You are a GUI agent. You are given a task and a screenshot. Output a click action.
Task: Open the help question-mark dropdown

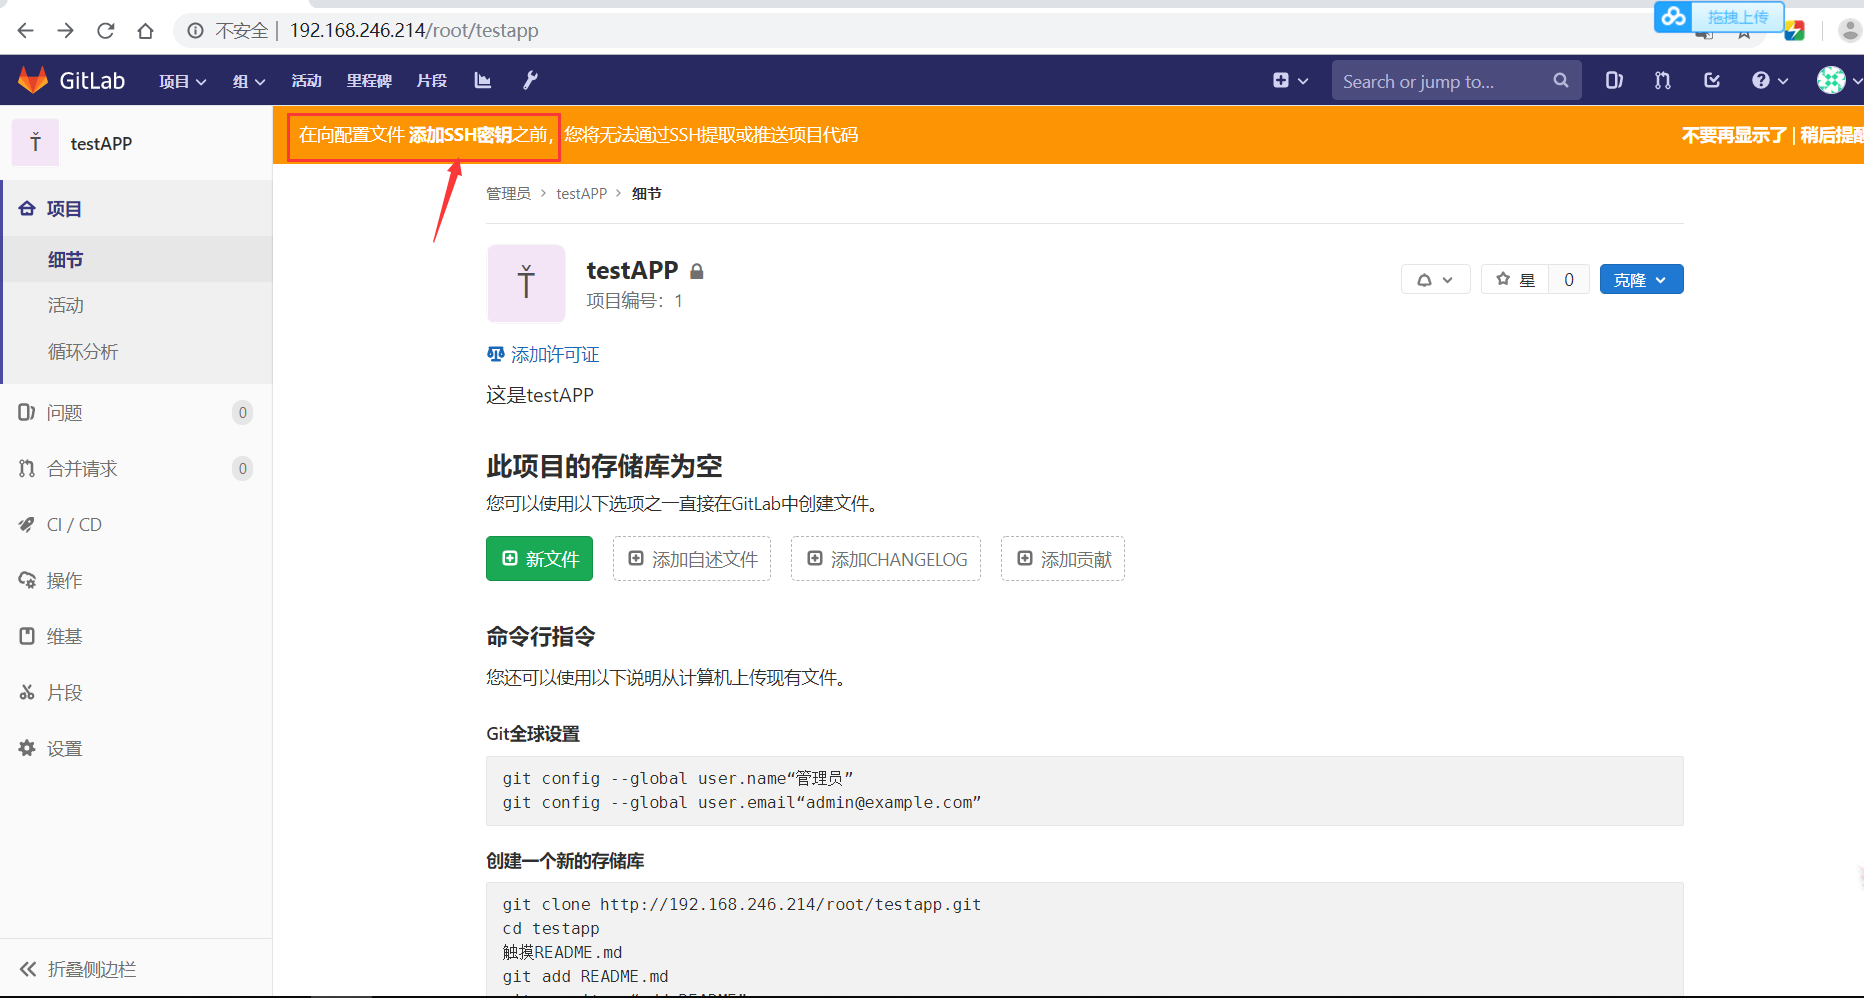1768,80
